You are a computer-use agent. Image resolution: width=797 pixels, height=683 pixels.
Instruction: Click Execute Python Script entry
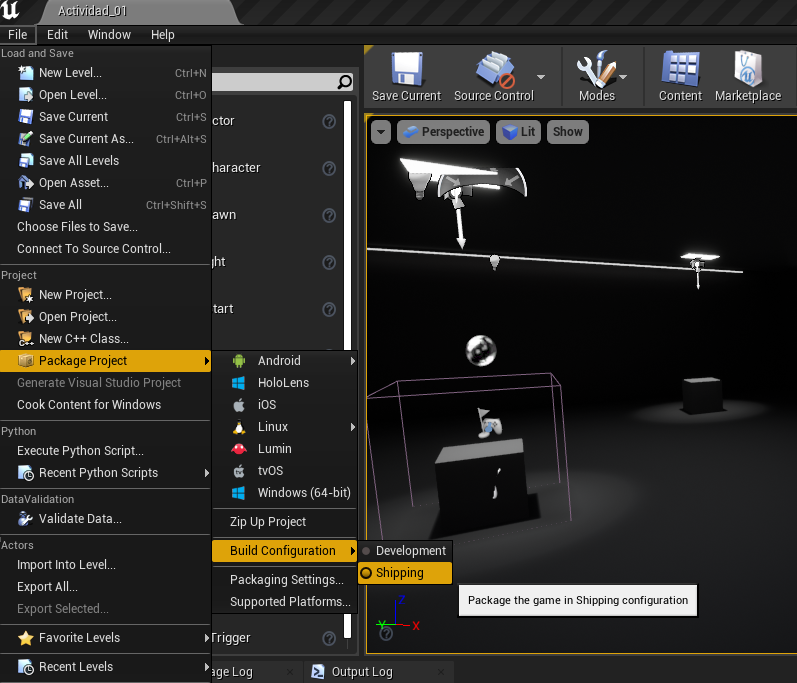coord(105,451)
